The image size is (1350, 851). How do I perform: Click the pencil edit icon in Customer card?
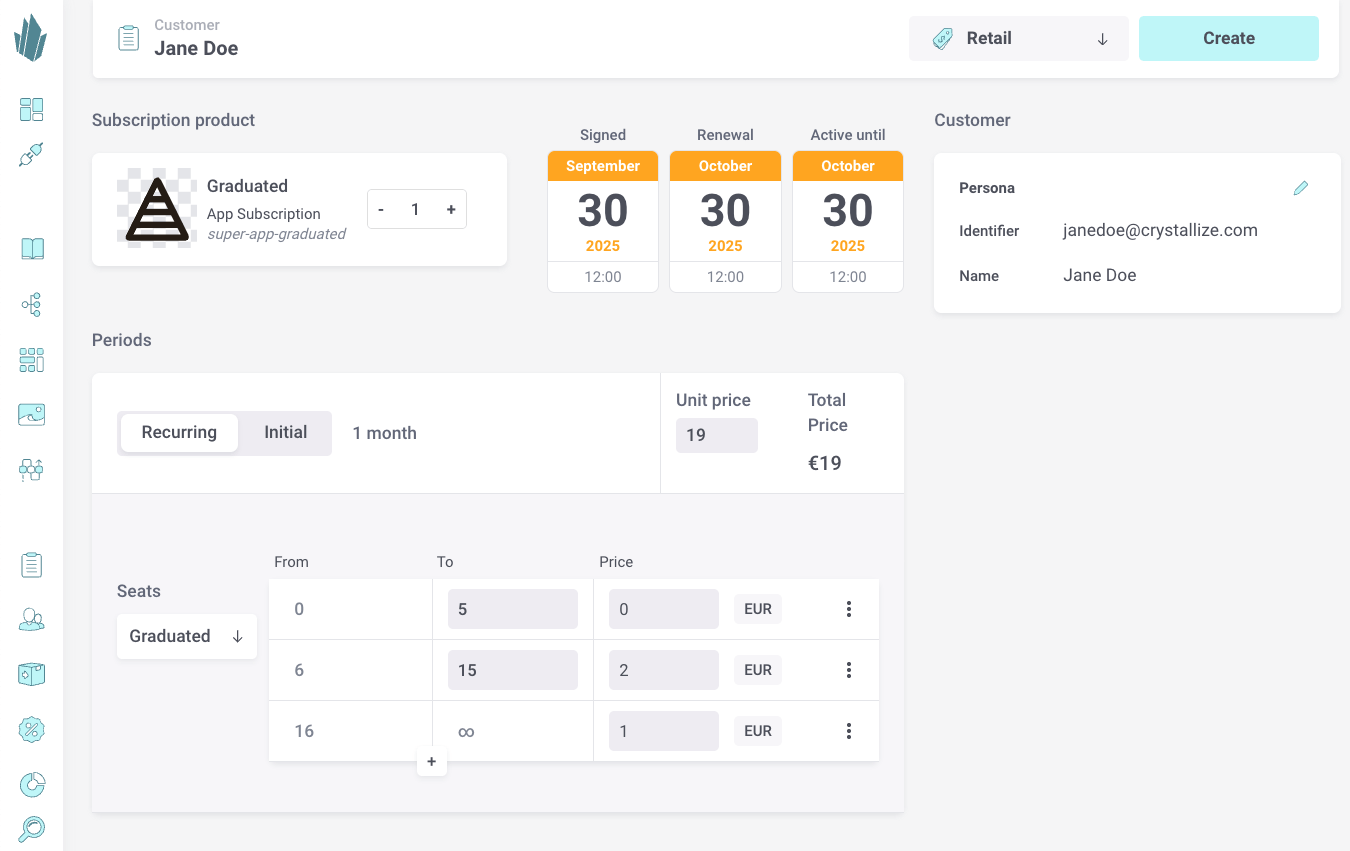click(x=1300, y=188)
